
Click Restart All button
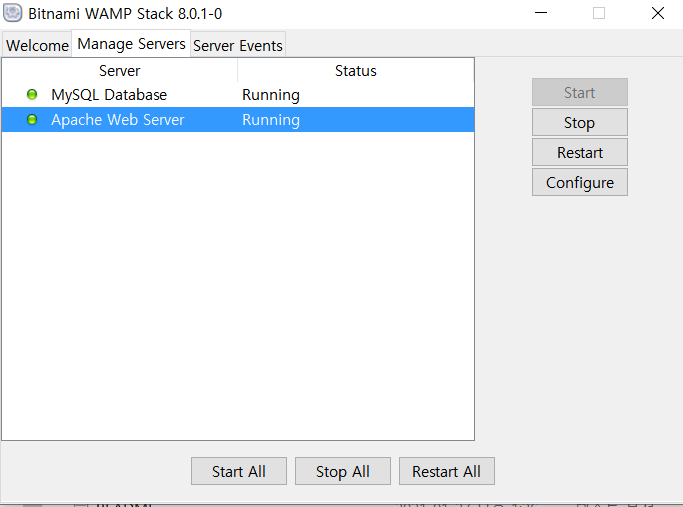pyautogui.click(x=446, y=471)
